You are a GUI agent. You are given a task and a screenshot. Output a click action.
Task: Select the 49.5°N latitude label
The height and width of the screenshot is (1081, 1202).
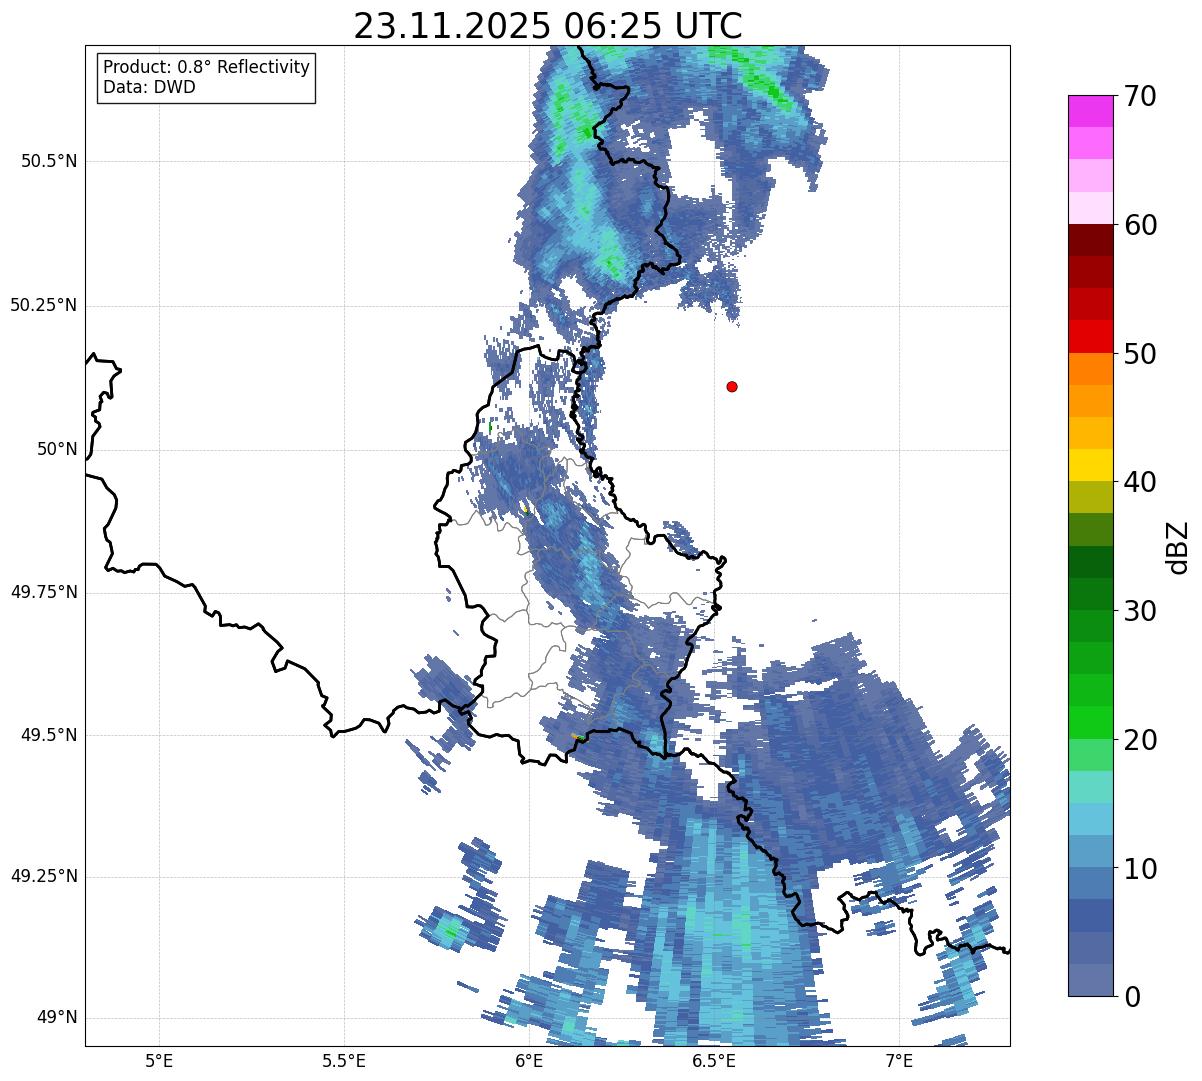[49, 735]
